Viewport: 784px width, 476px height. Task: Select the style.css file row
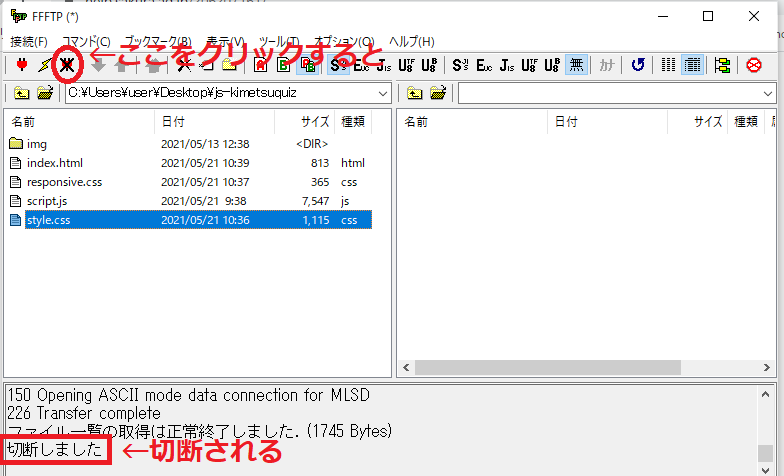click(x=190, y=220)
